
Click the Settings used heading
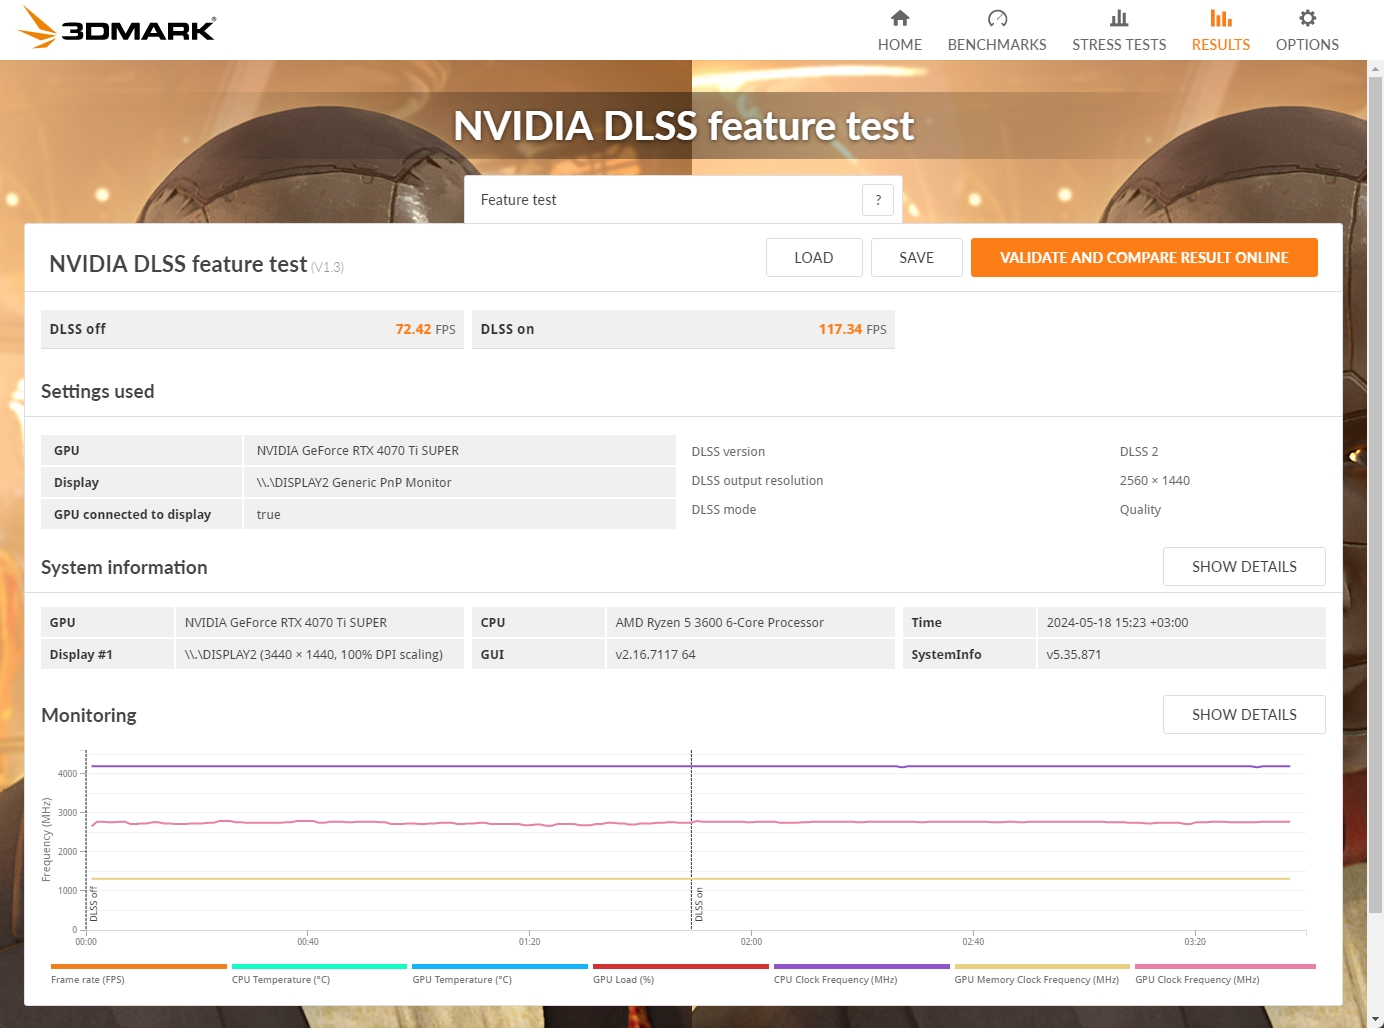97,392
